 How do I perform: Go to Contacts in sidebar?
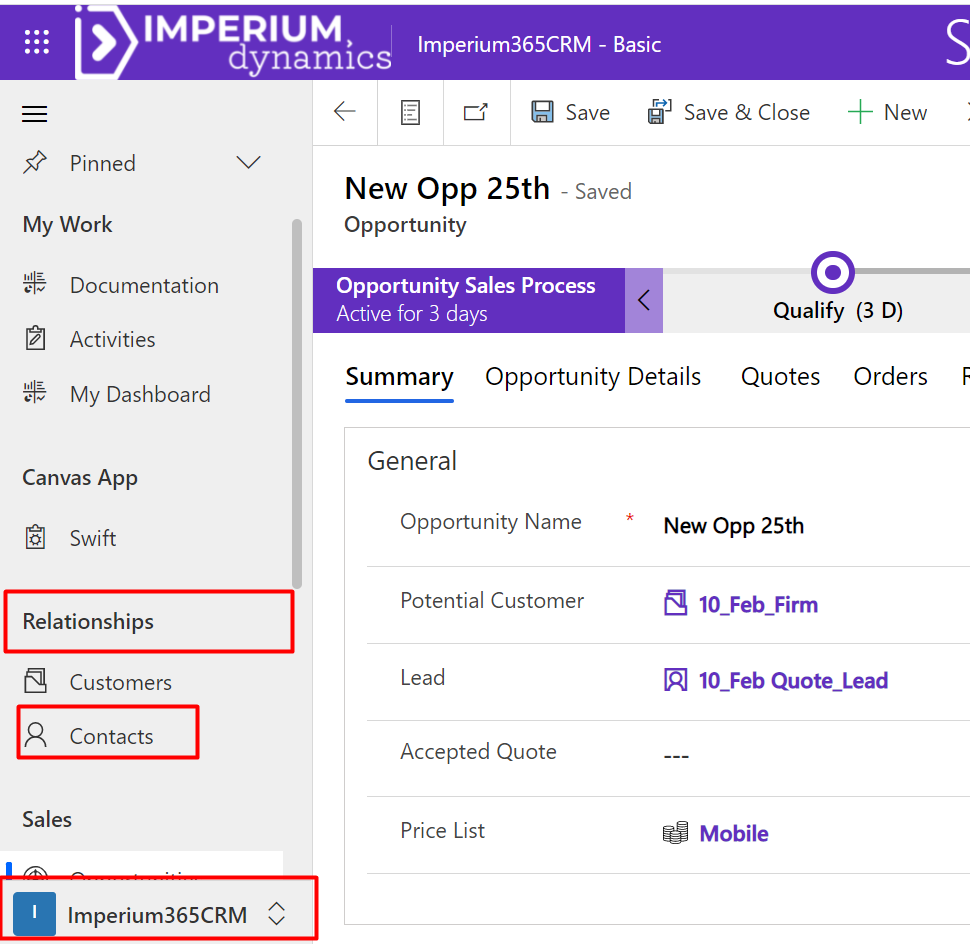(111, 737)
